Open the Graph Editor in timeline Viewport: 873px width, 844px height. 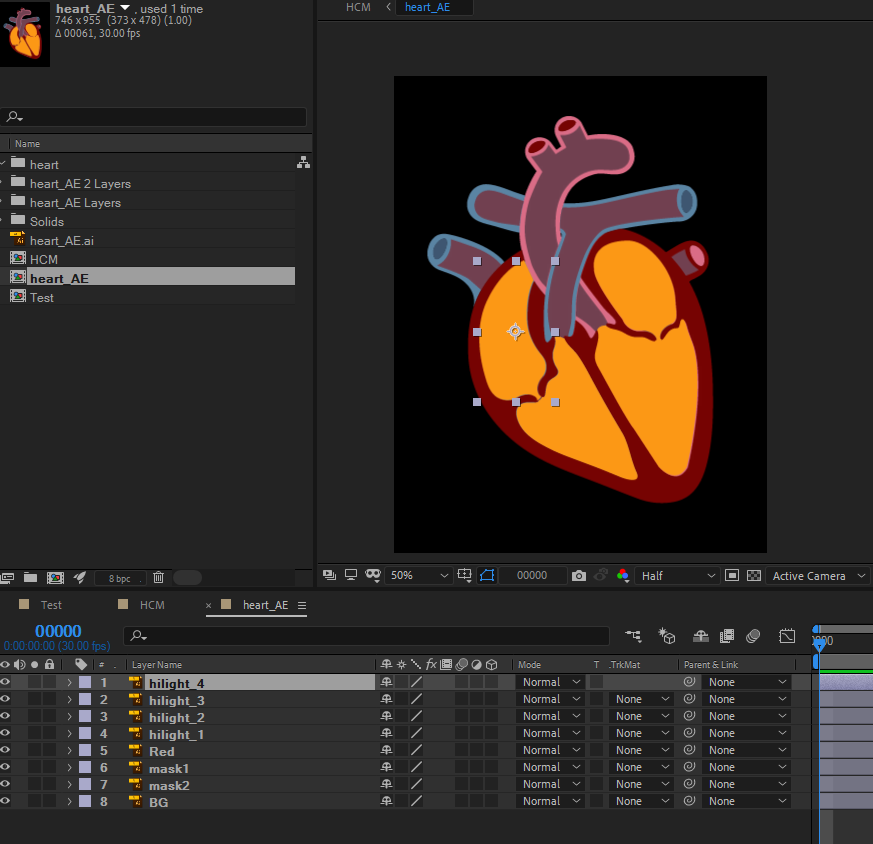pyautogui.click(x=787, y=636)
